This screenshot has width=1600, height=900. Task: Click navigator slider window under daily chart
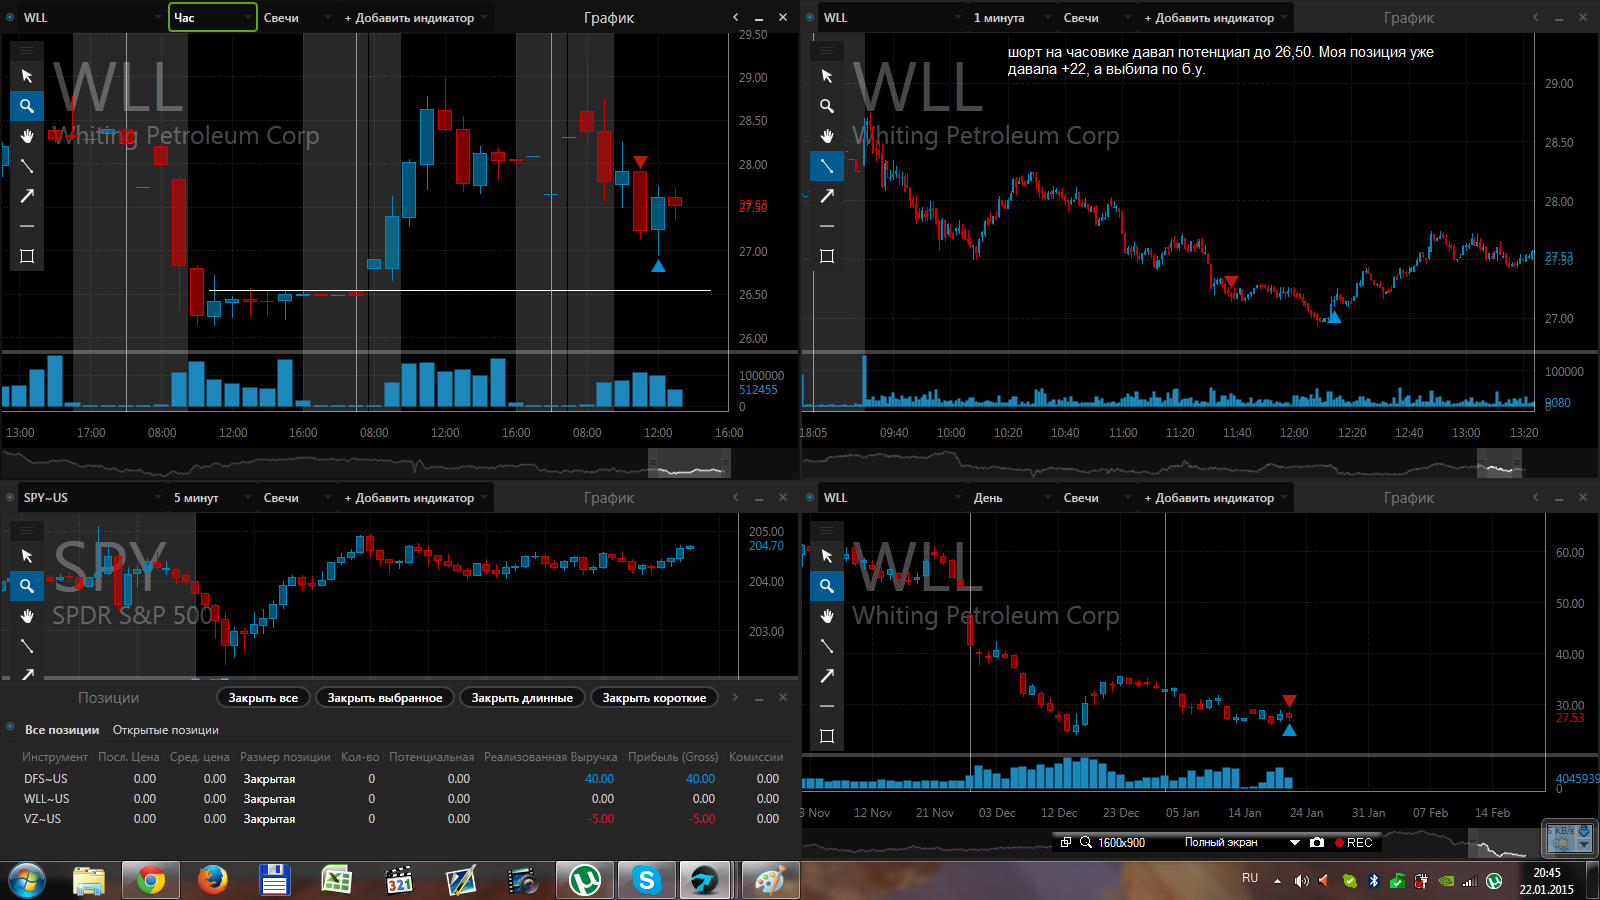tap(1506, 843)
